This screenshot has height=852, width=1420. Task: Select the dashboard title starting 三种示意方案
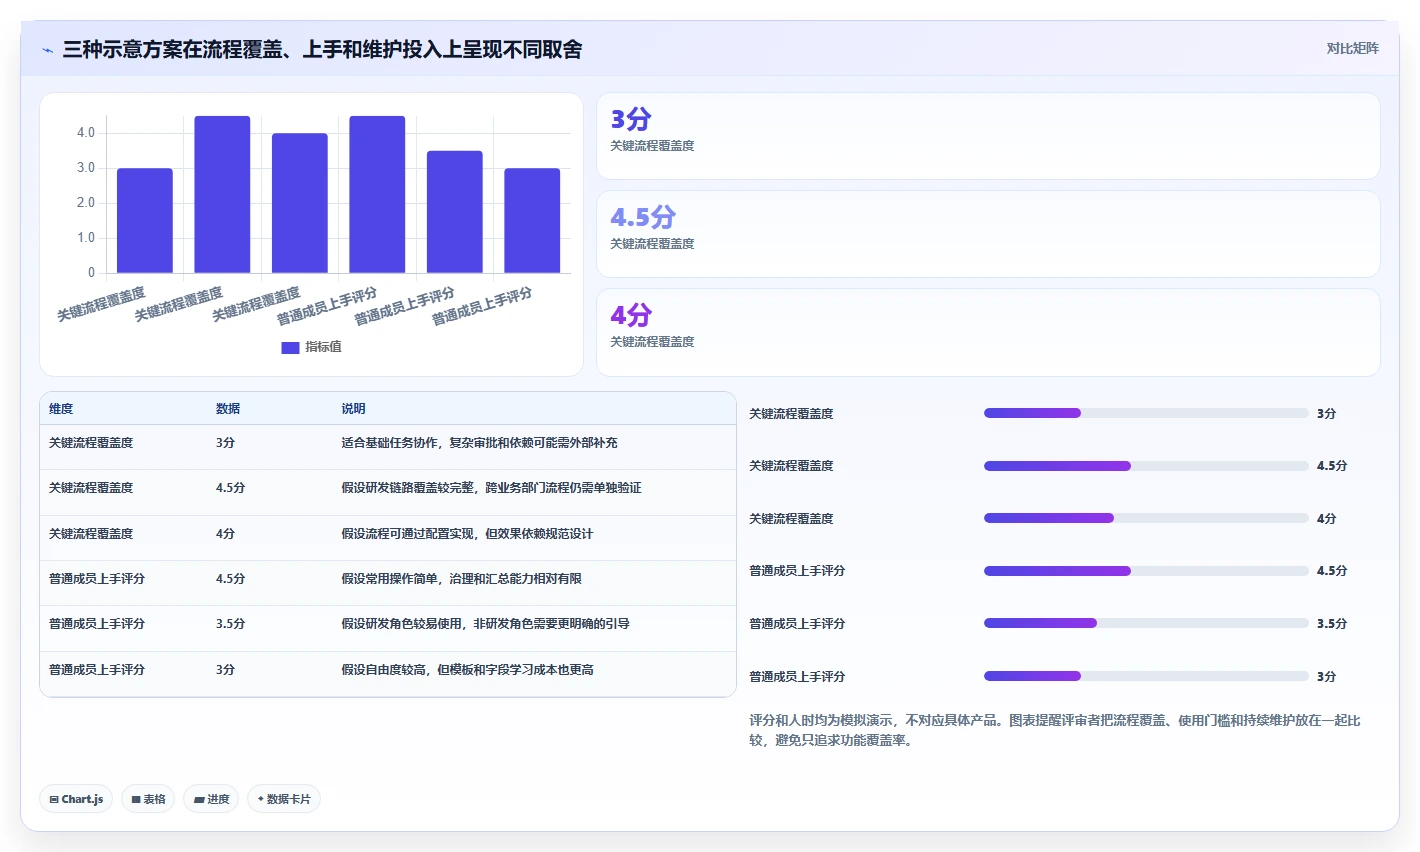(322, 49)
